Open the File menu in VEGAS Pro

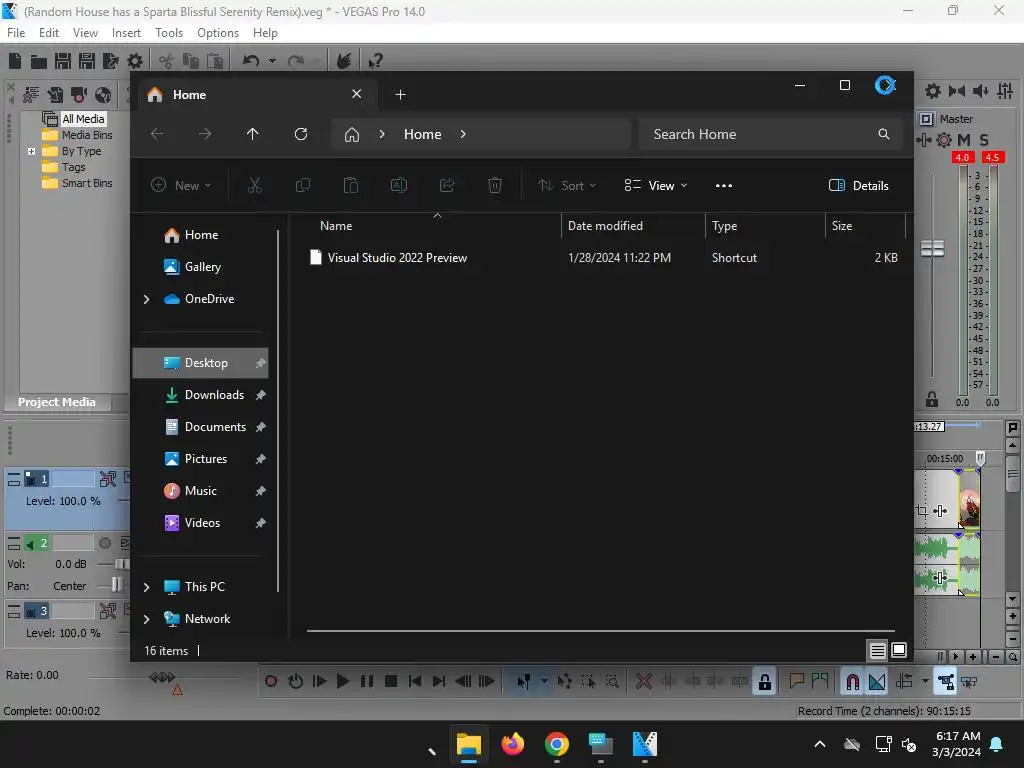pos(16,33)
